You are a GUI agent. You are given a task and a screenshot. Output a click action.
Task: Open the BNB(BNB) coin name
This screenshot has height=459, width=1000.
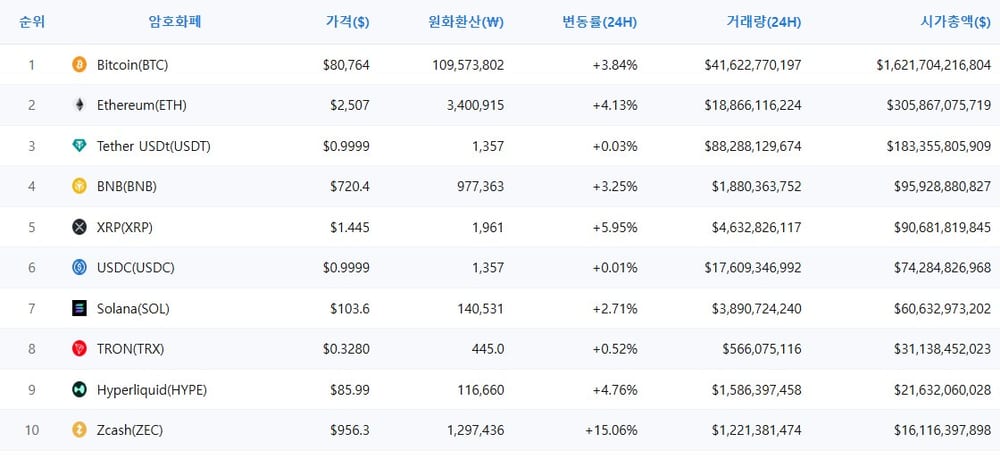point(127,186)
